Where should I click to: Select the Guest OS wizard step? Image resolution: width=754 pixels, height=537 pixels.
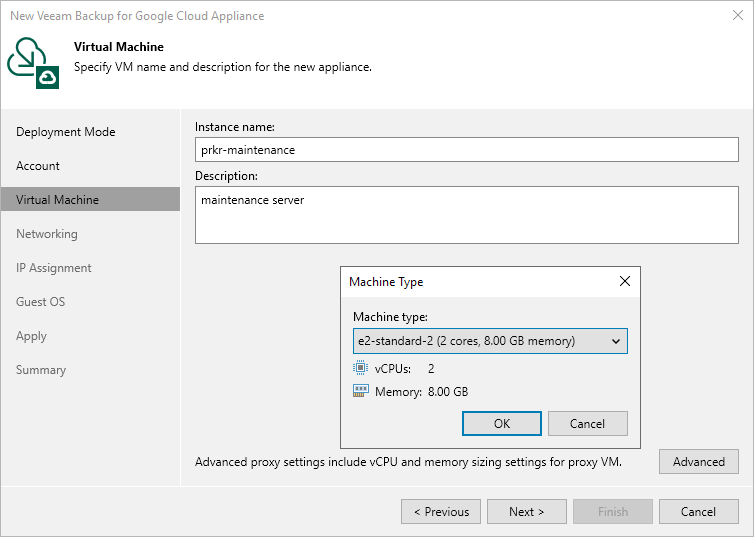pyautogui.click(x=40, y=302)
